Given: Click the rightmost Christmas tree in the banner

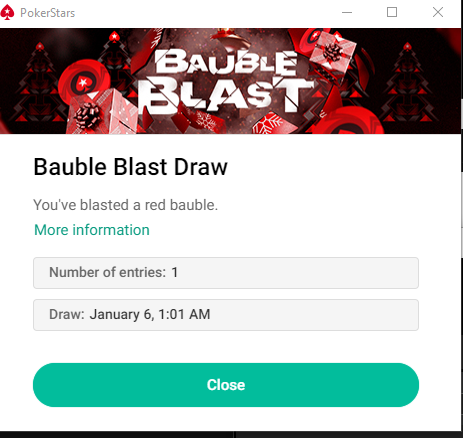Looking at the screenshot, I should [x=409, y=83].
